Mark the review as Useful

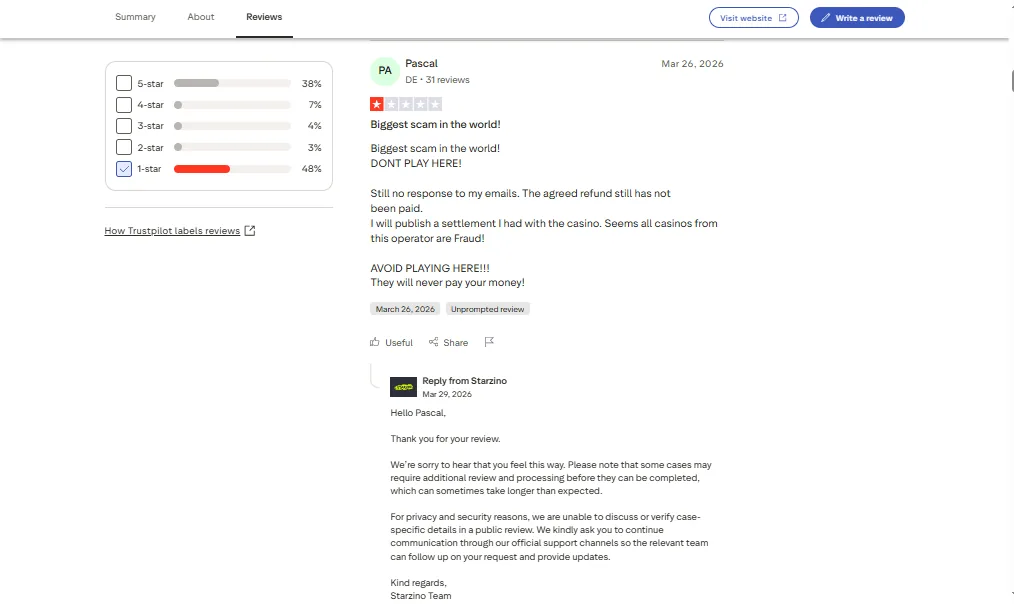[391, 343]
